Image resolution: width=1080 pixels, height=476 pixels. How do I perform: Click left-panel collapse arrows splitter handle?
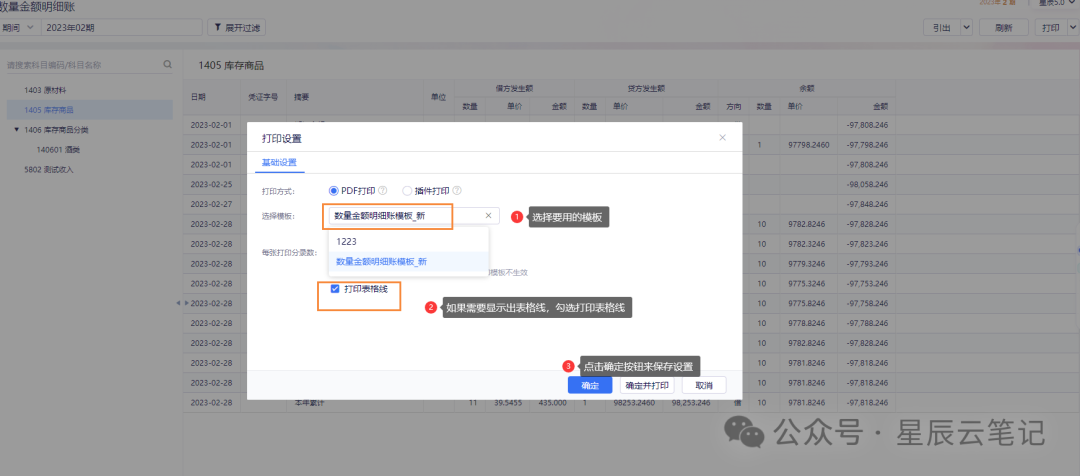tap(182, 303)
